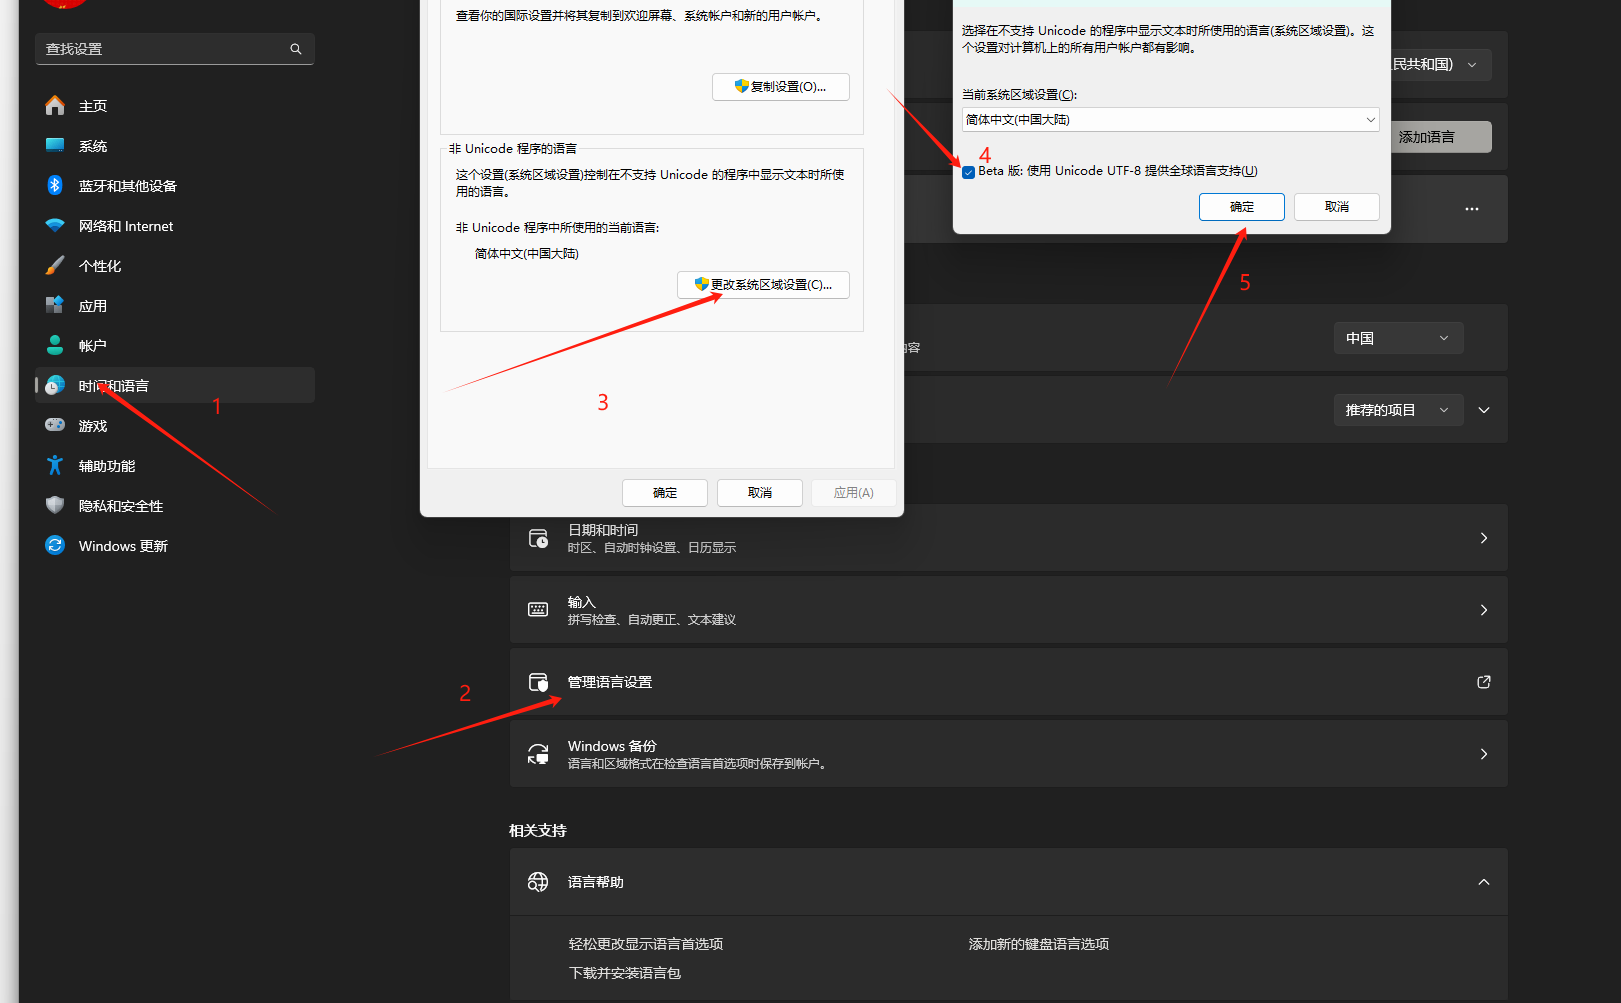1621x1003 pixels.
Task: Collapse the 语言帮助 section chevron
Action: coord(1484,882)
